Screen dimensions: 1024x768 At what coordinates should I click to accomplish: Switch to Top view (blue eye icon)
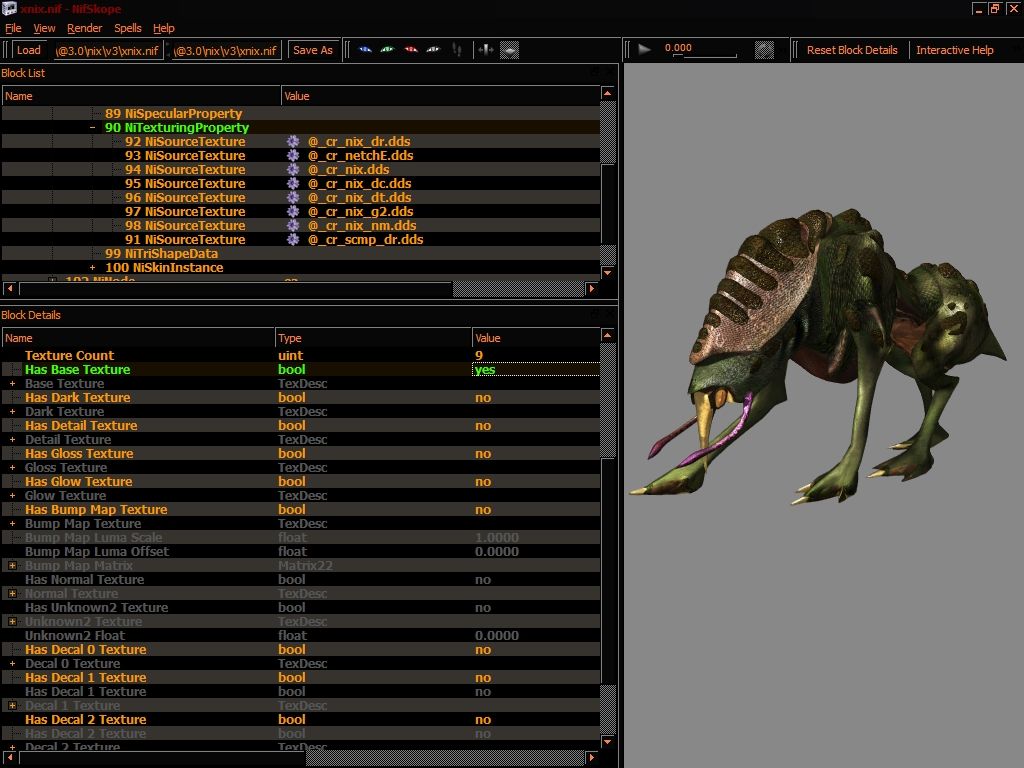(x=365, y=50)
